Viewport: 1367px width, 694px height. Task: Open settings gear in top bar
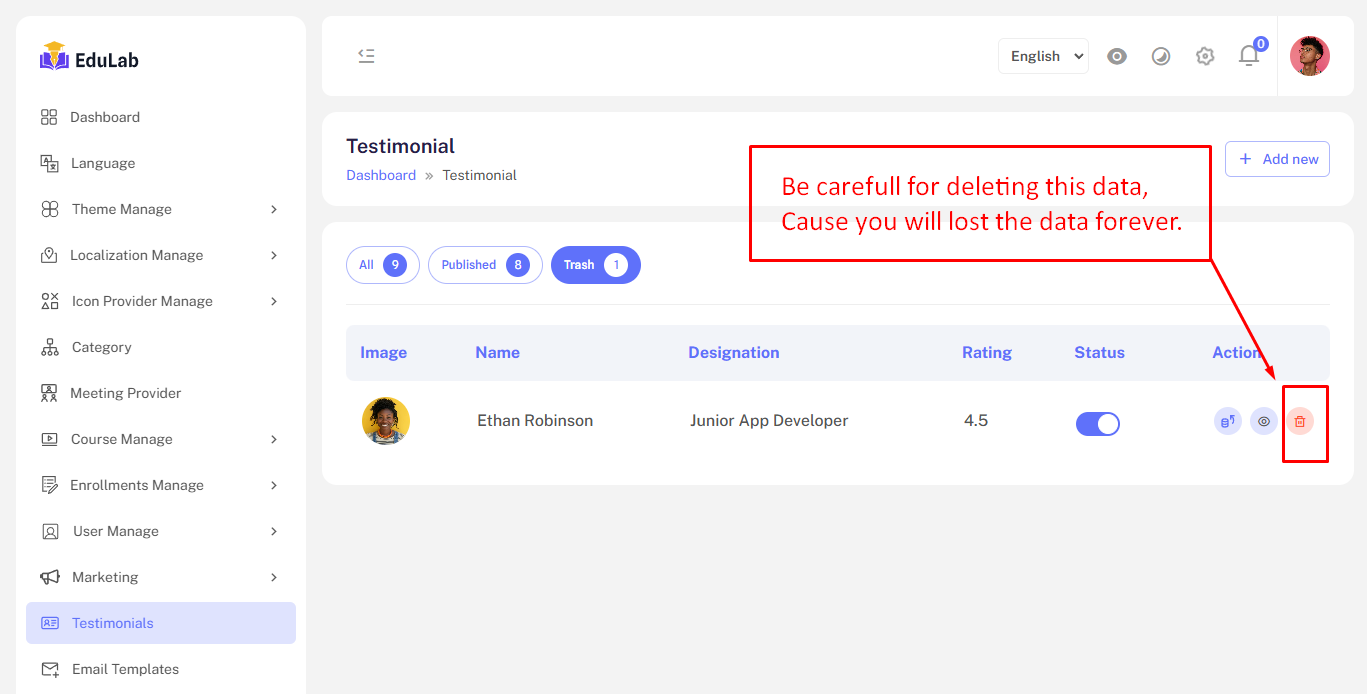(1205, 56)
